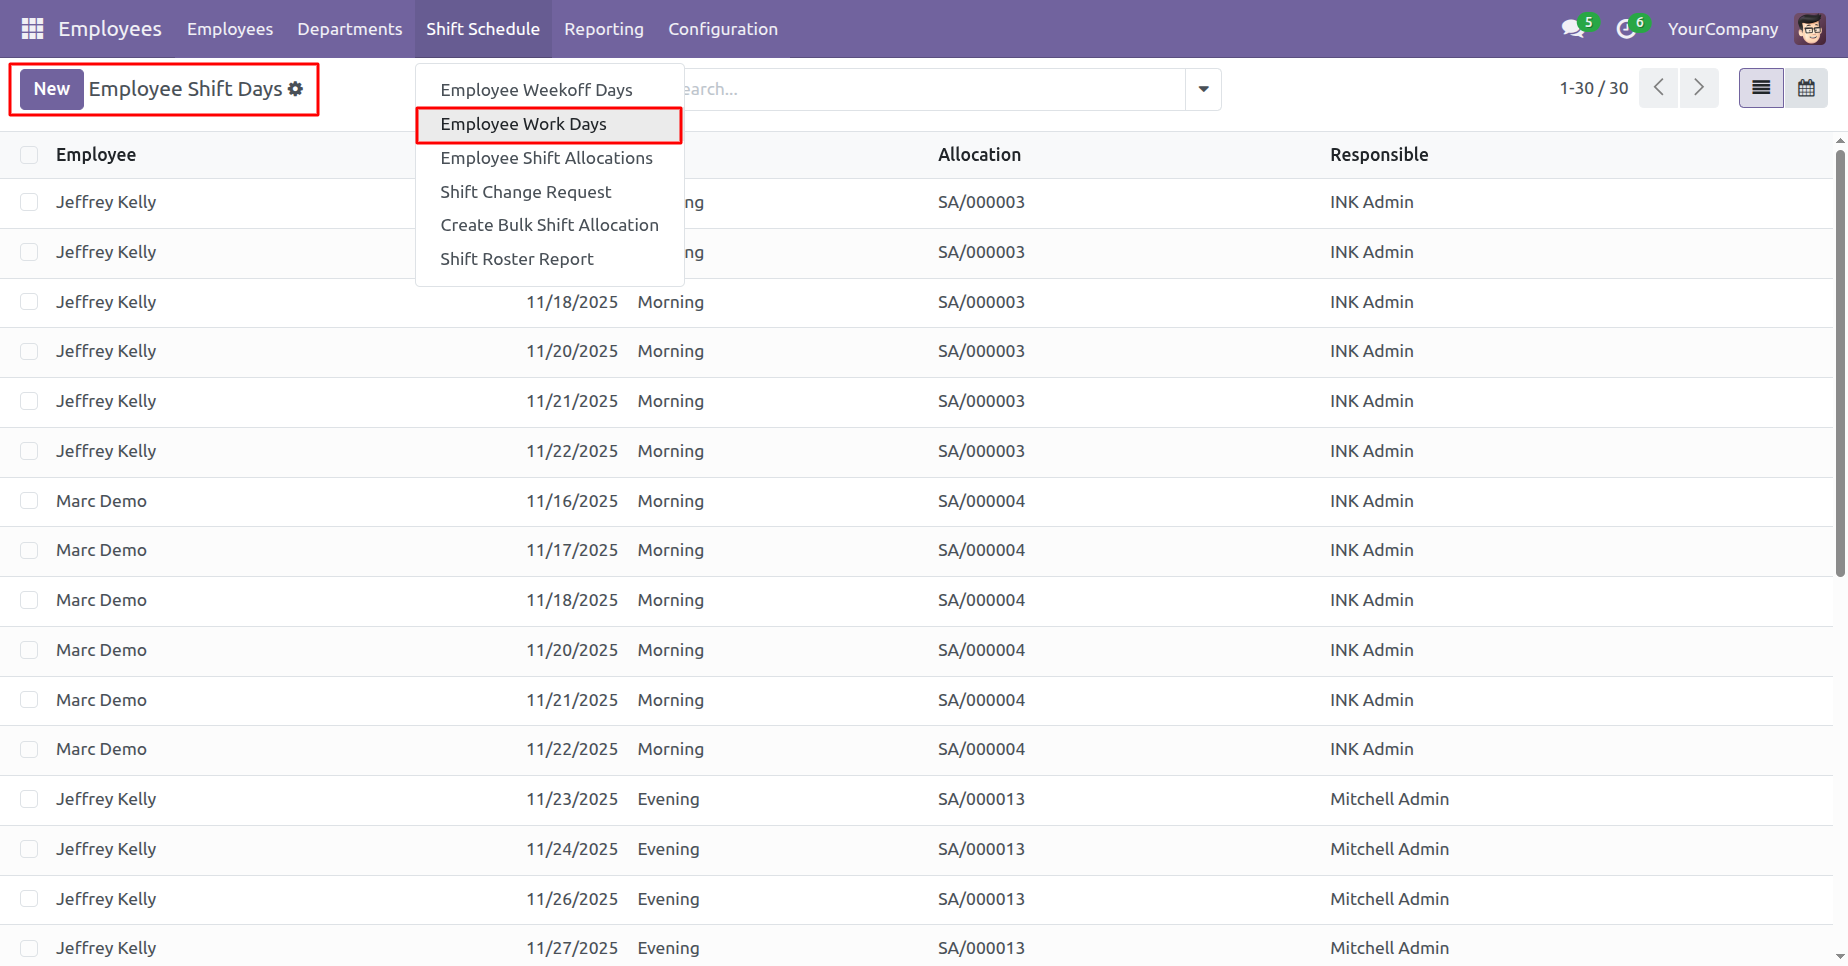Click the YourCompany company switcher
The height and width of the screenshot is (966, 1848).
coord(1722,29)
